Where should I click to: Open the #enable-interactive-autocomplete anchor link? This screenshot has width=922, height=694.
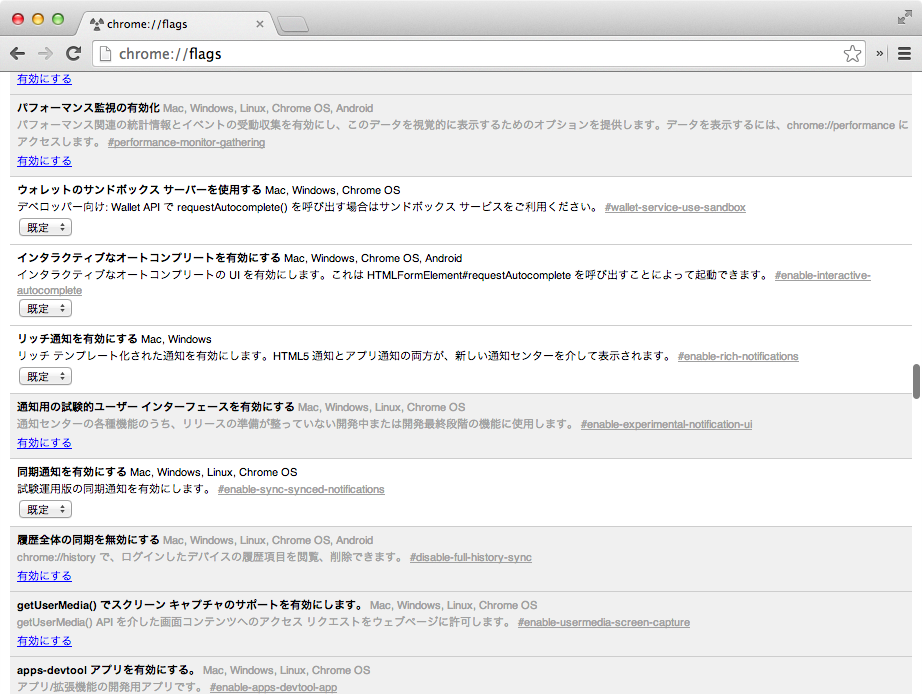(823, 275)
